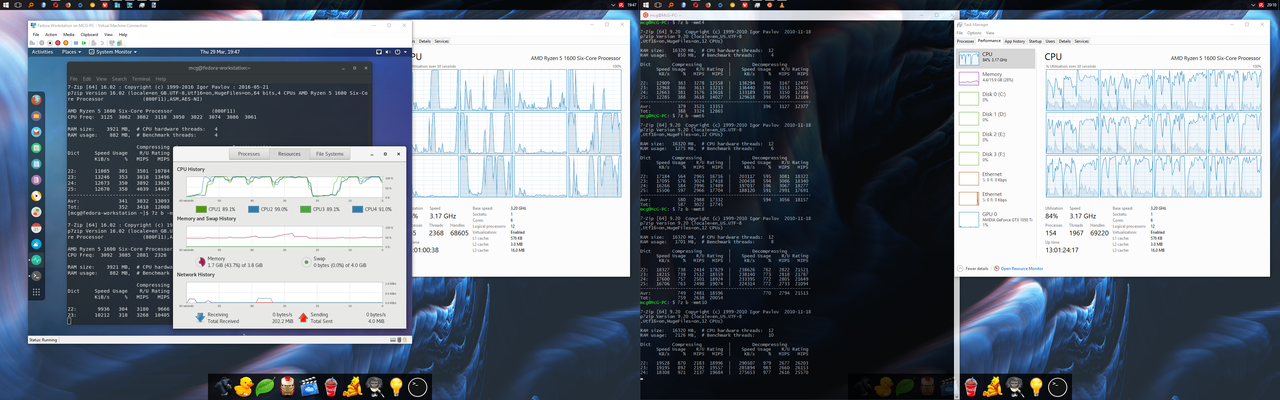Click the CPU3 color swatch
The width and height of the screenshot is (1280, 400).
point(305,209)
